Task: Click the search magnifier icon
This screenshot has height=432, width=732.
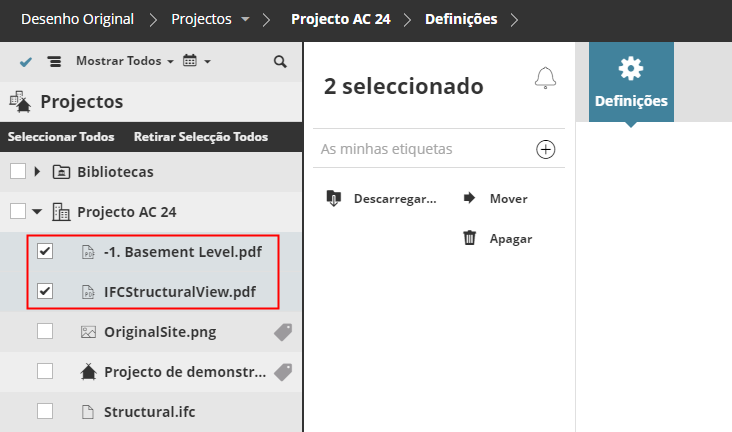Action: 280,62
